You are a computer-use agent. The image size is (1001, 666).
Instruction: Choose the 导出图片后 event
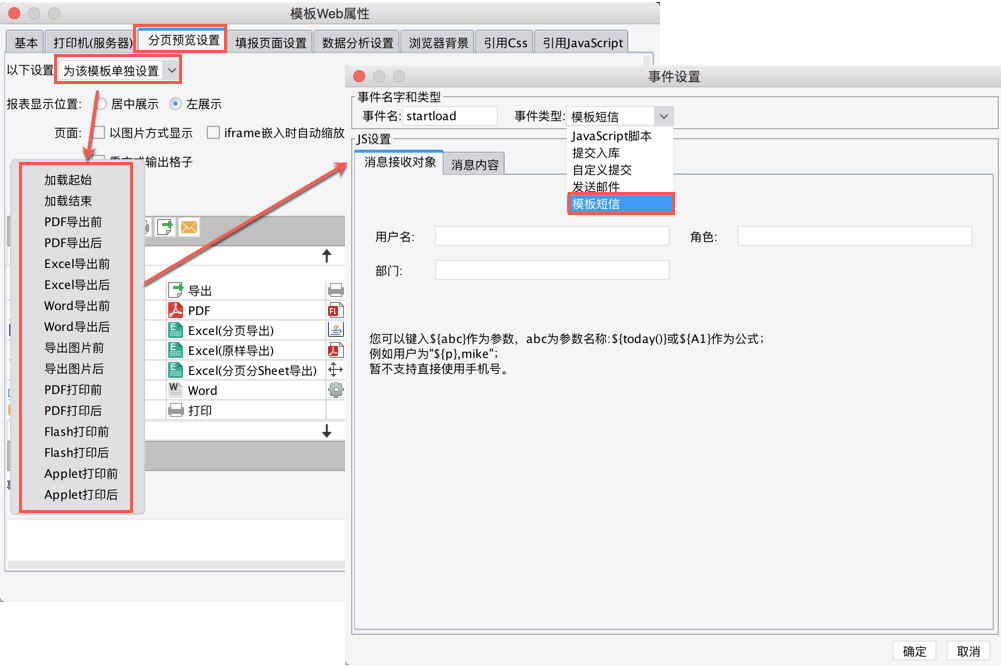[76, 368]
